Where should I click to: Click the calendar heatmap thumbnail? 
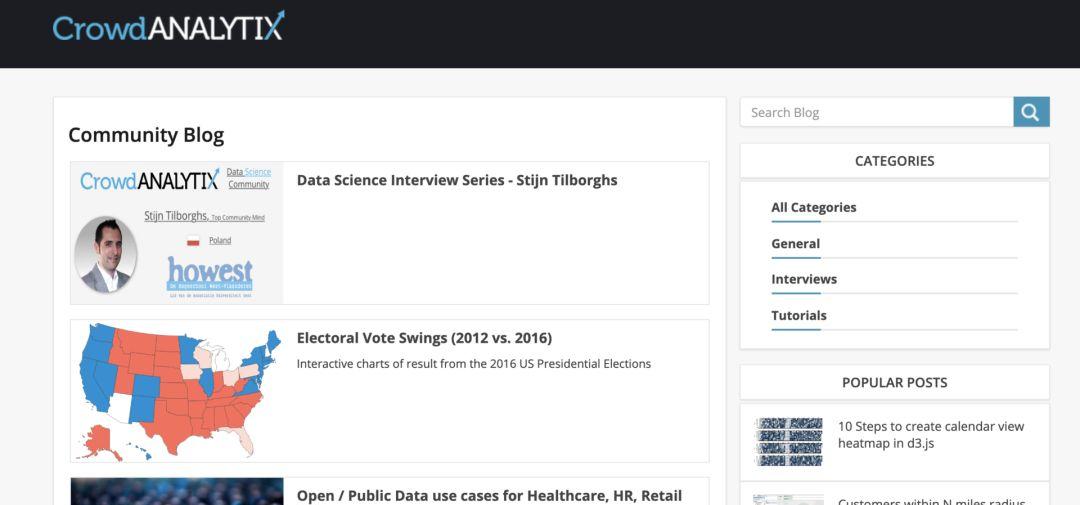click(788, 442)
